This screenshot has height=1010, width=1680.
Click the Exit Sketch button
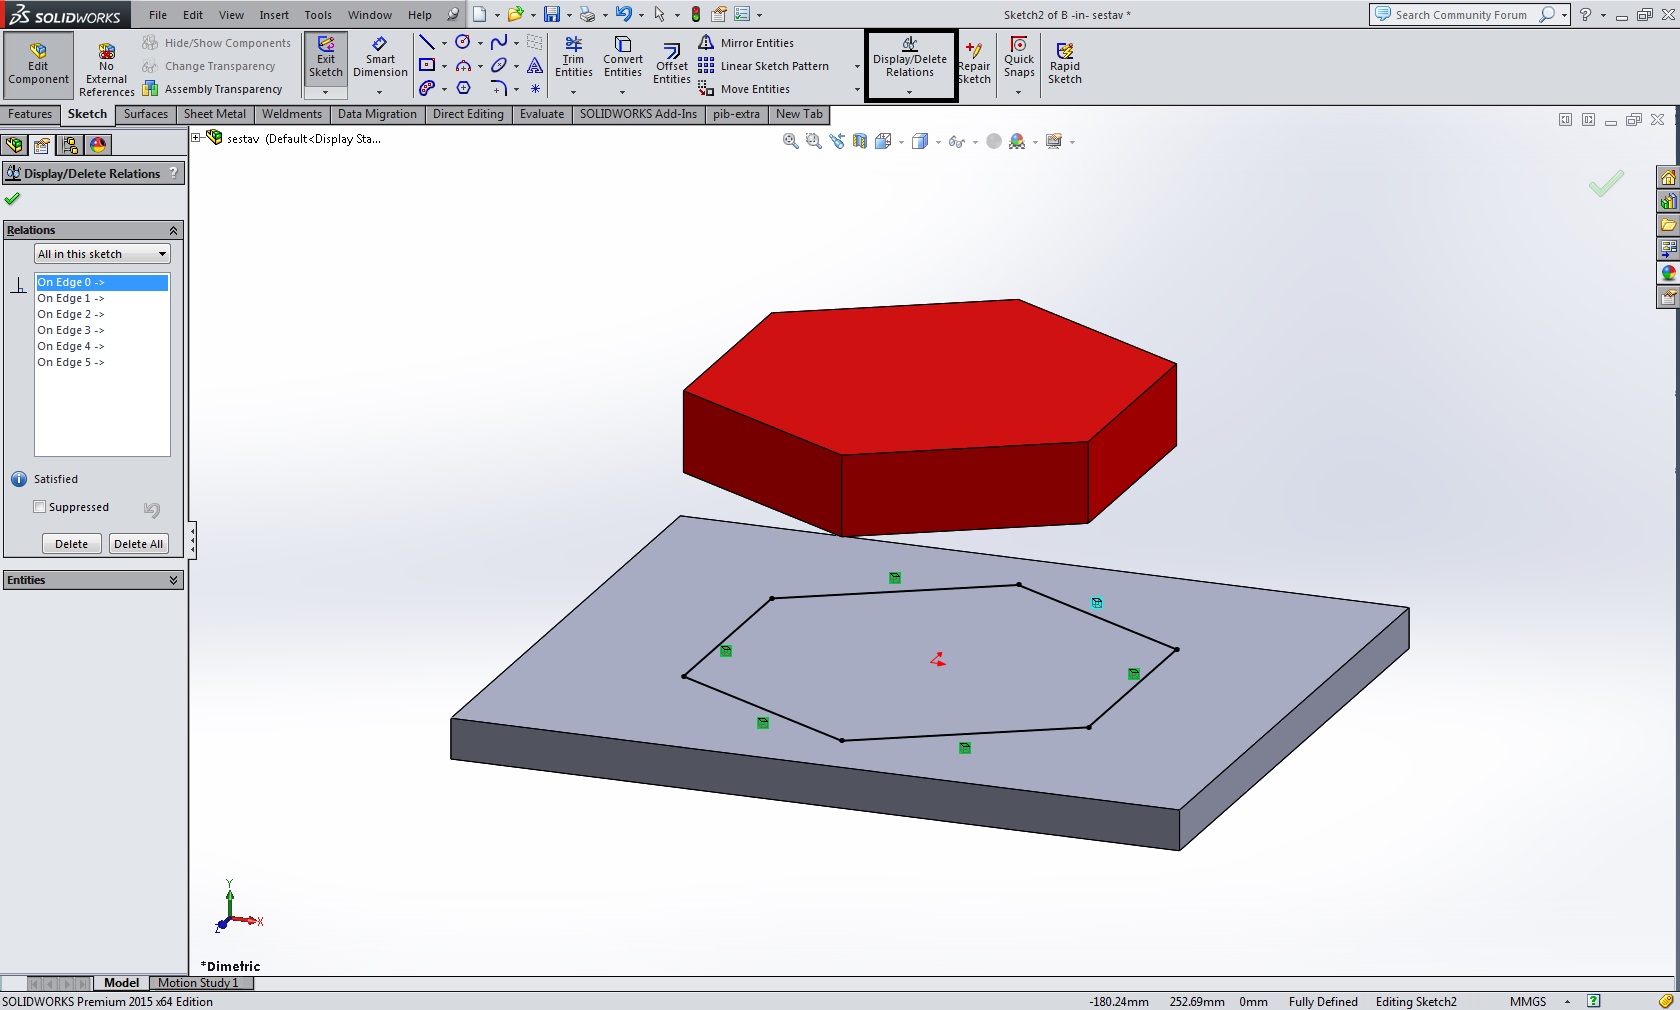point(326,58)
